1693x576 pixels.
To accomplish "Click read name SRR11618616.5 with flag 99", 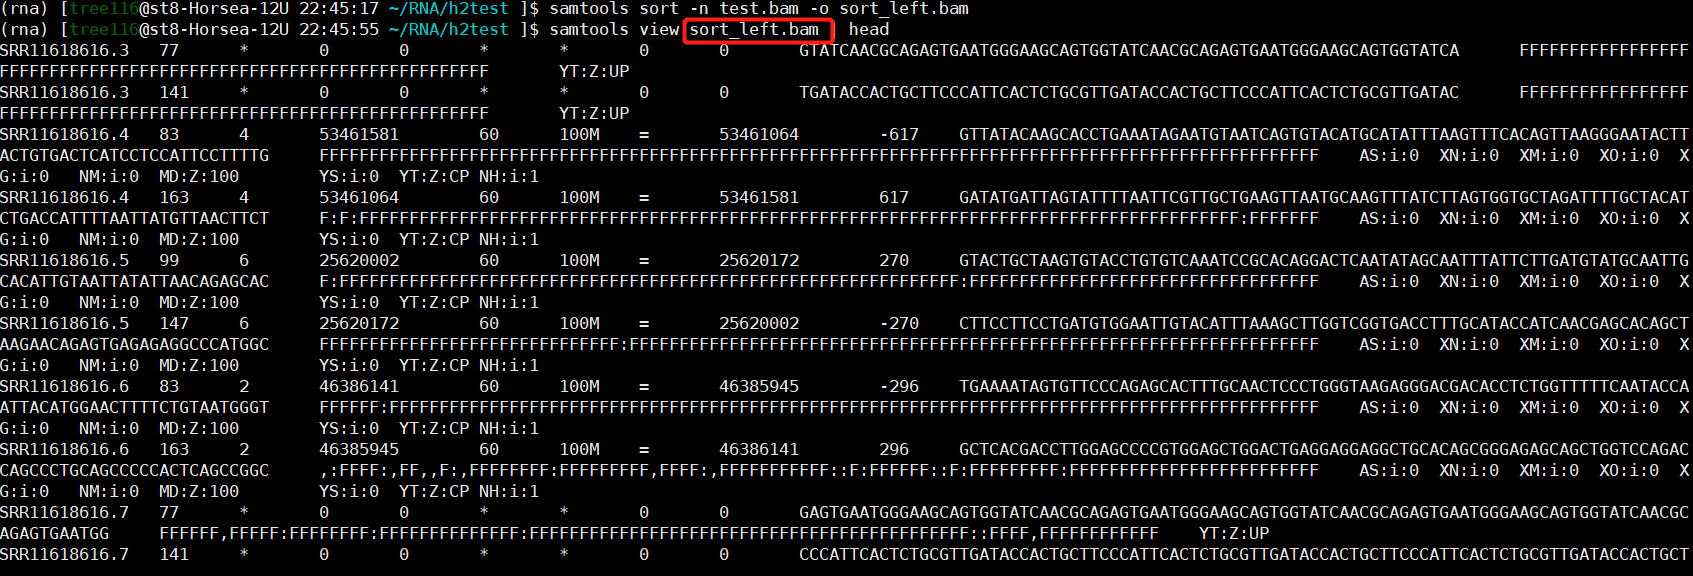I will coord(65,260).
